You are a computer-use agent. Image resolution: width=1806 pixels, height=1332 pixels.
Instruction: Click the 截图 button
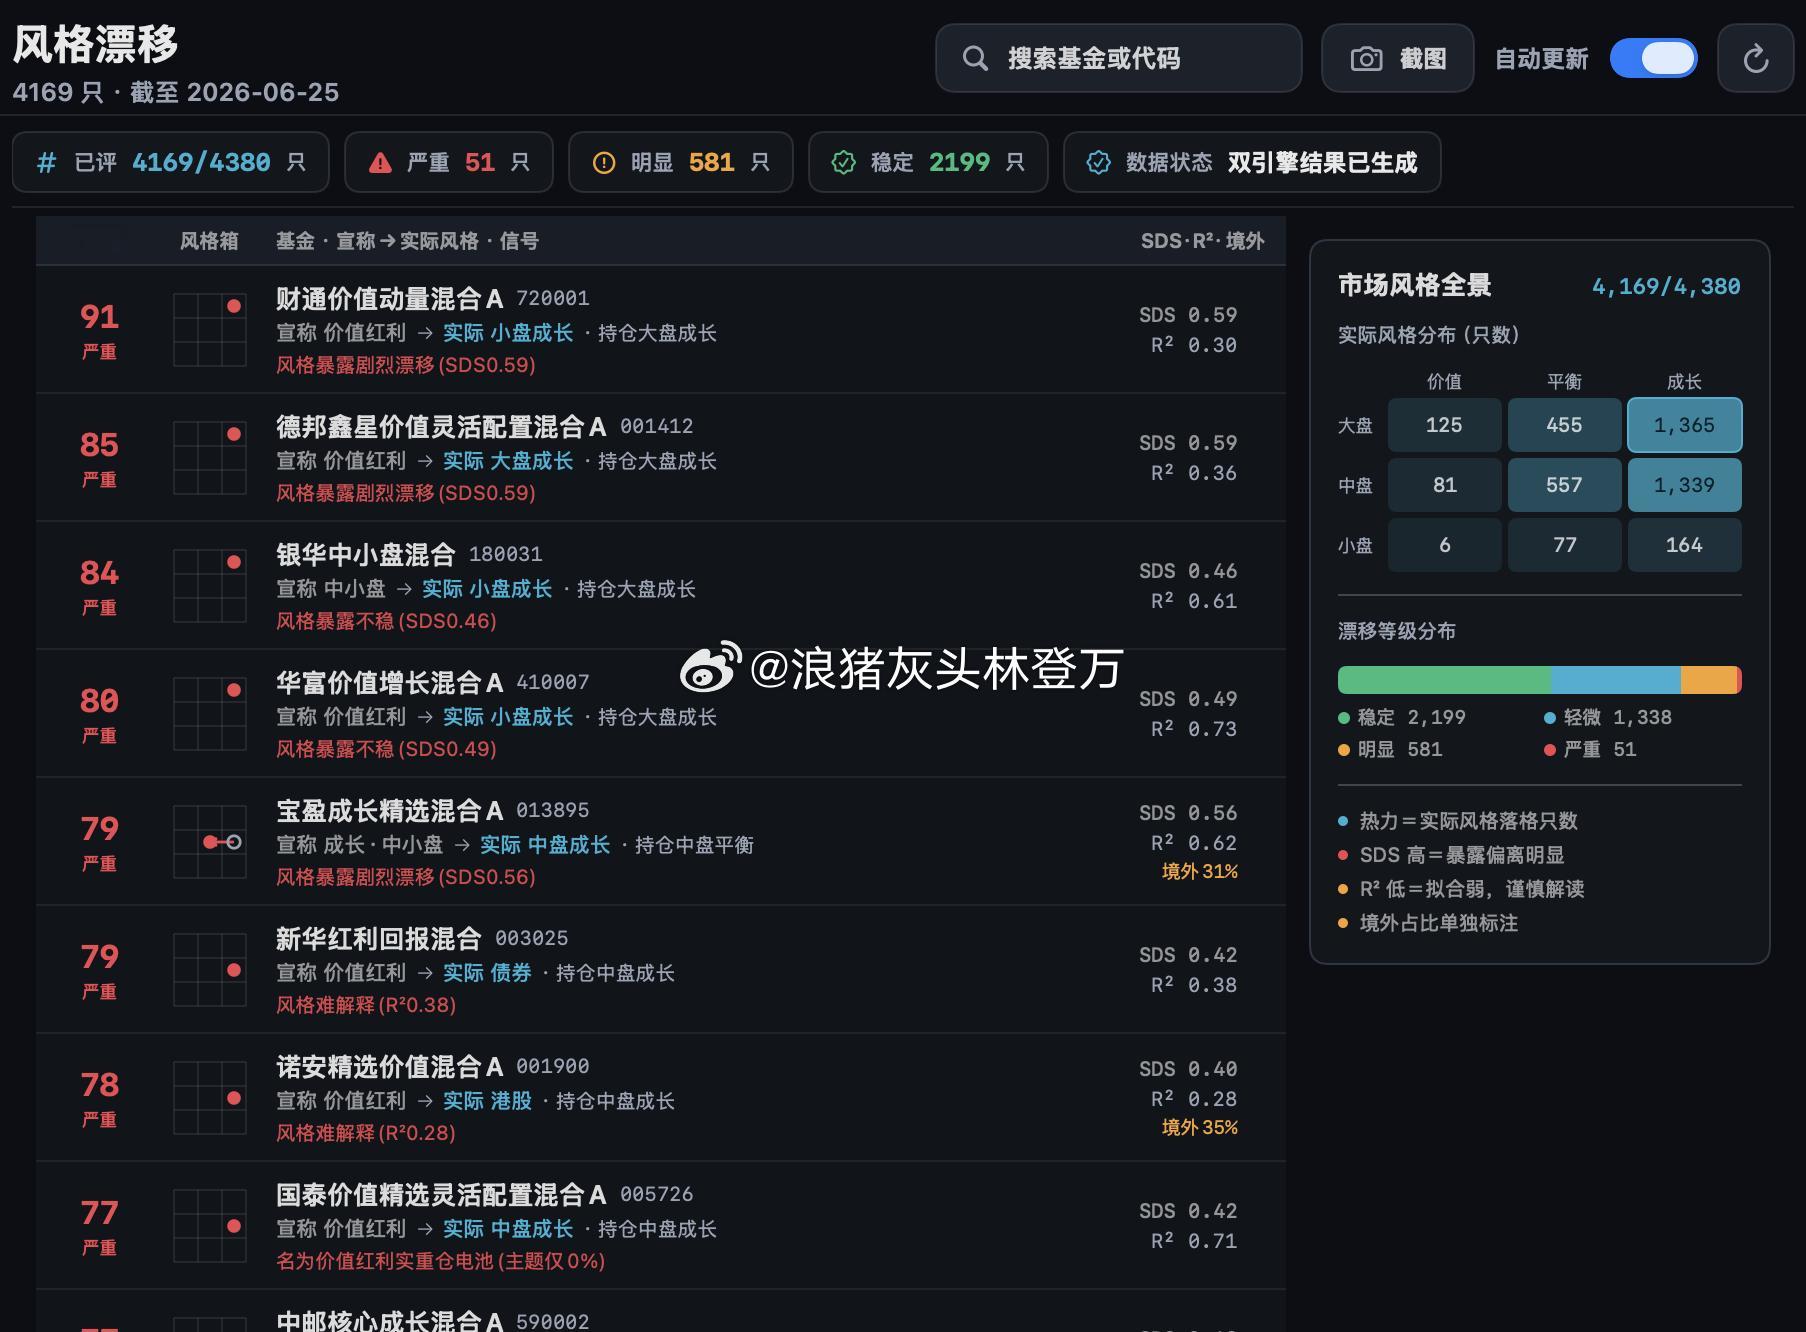pyautogui.click(x=1398, y=59)
